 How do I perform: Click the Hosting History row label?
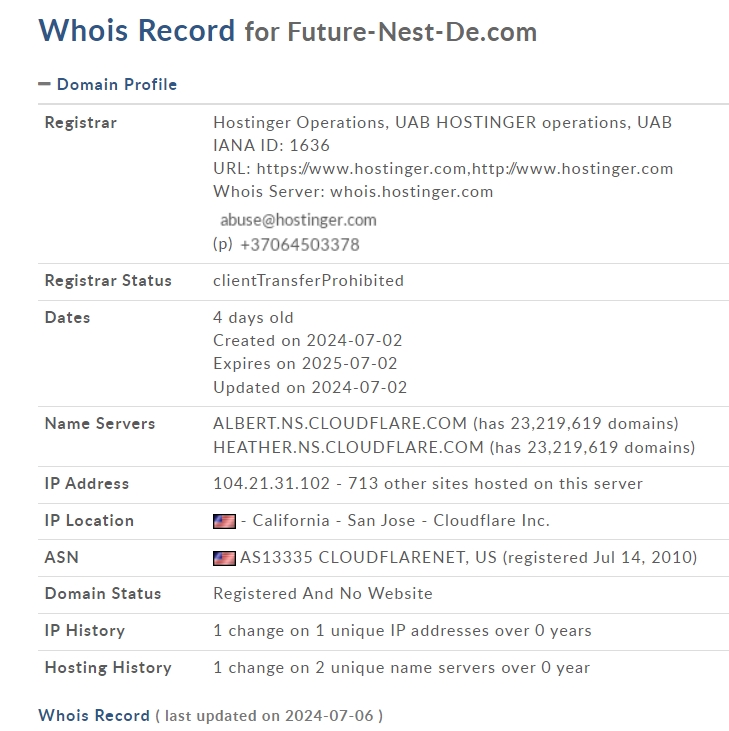108,668
